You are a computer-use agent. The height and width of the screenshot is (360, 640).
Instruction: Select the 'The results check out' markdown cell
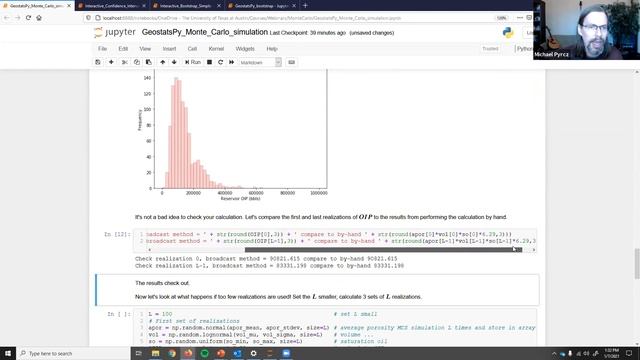[317, 290]
